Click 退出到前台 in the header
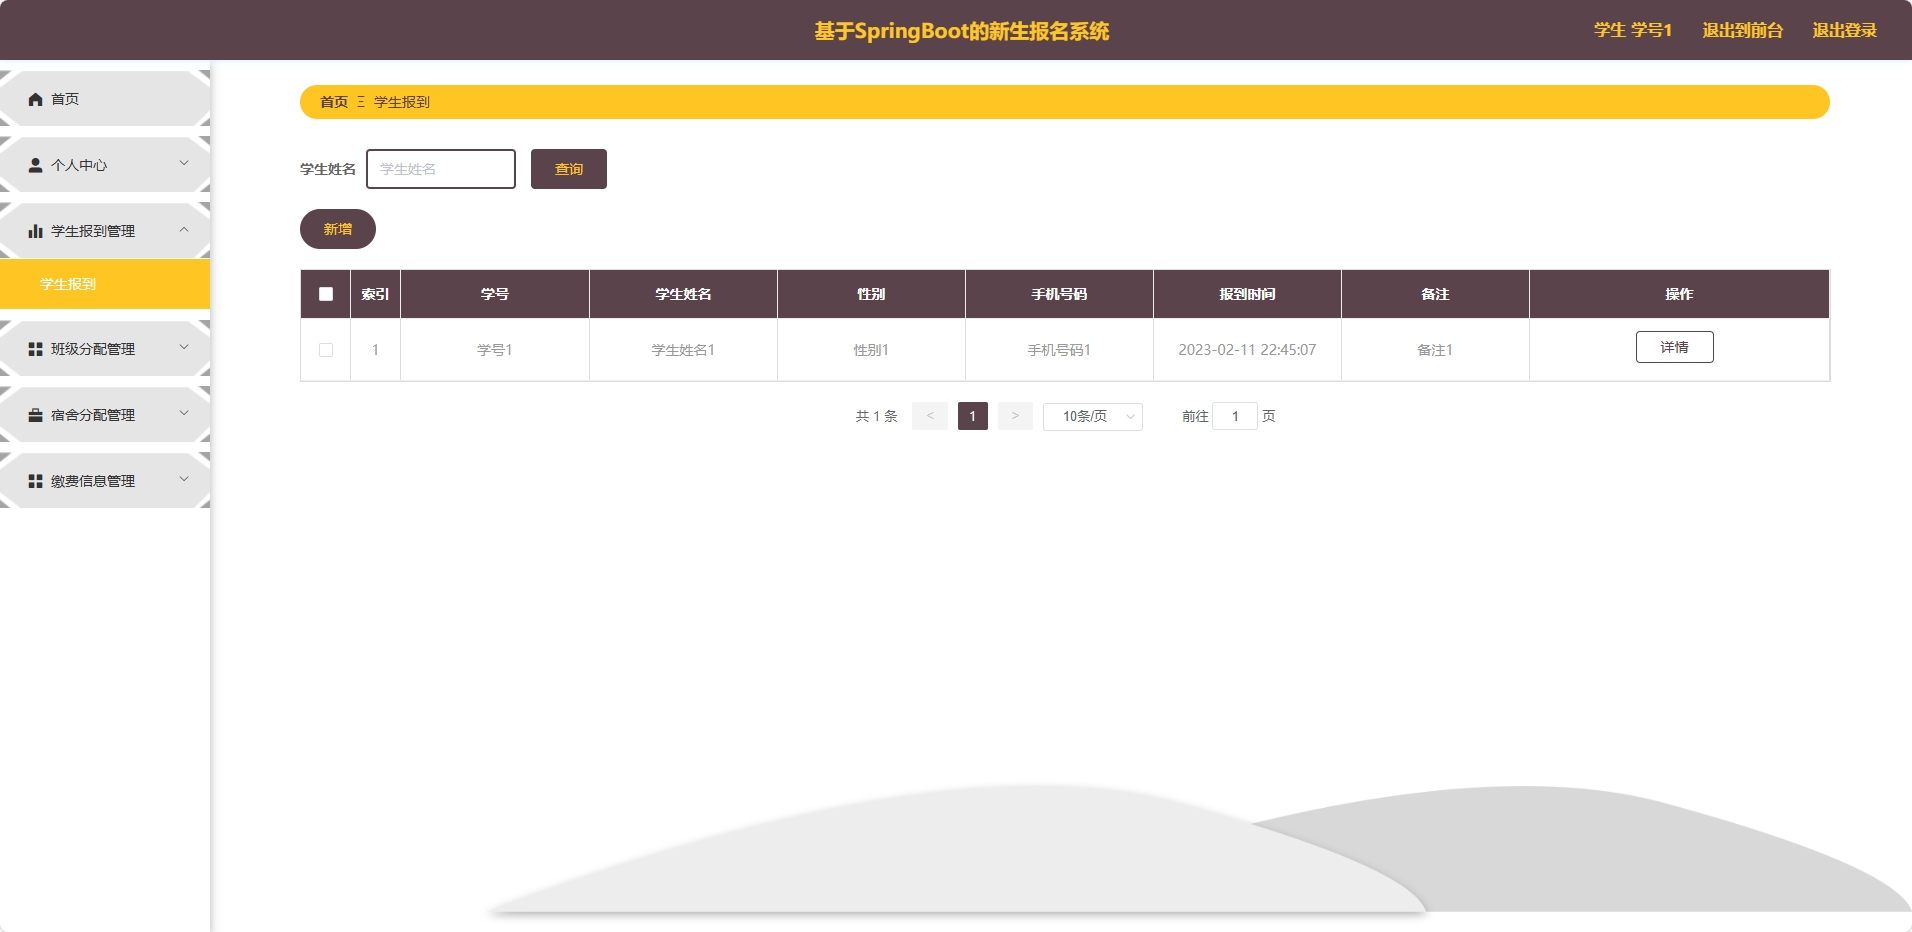1912x932 pixels. [1743, 30]
